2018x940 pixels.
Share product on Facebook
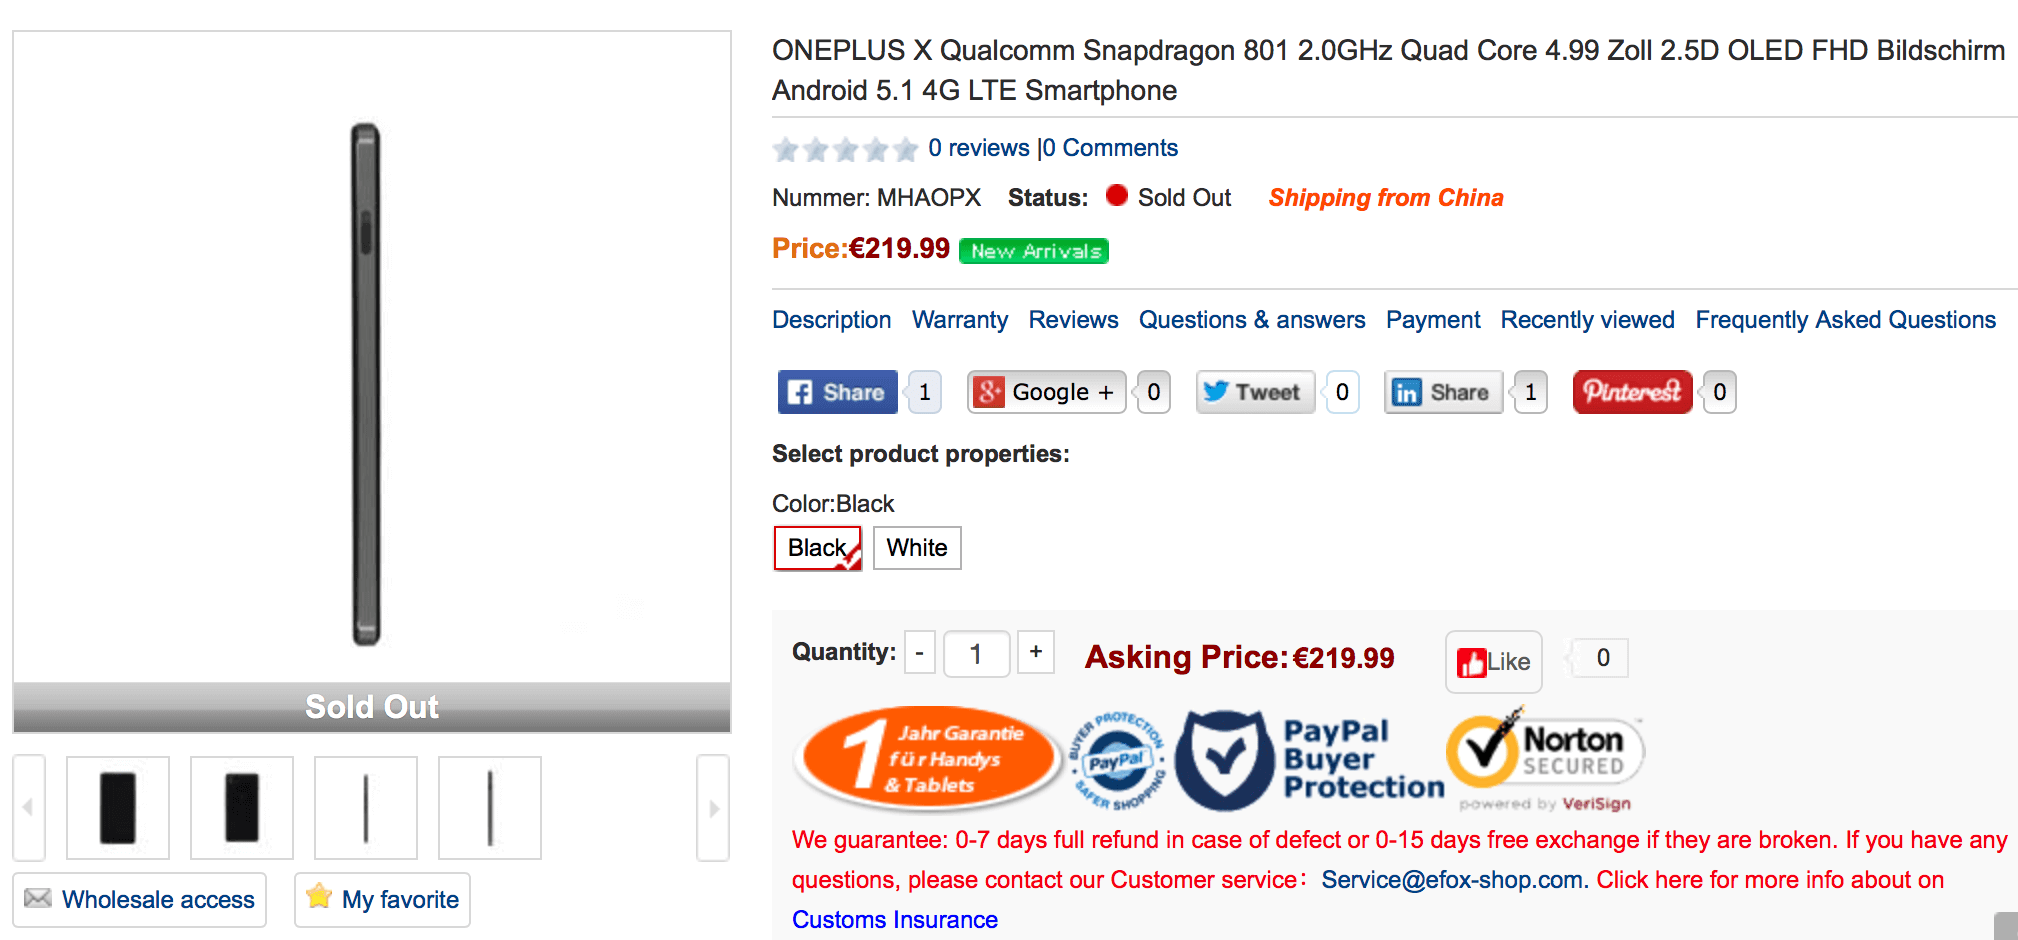pos(838,392)
